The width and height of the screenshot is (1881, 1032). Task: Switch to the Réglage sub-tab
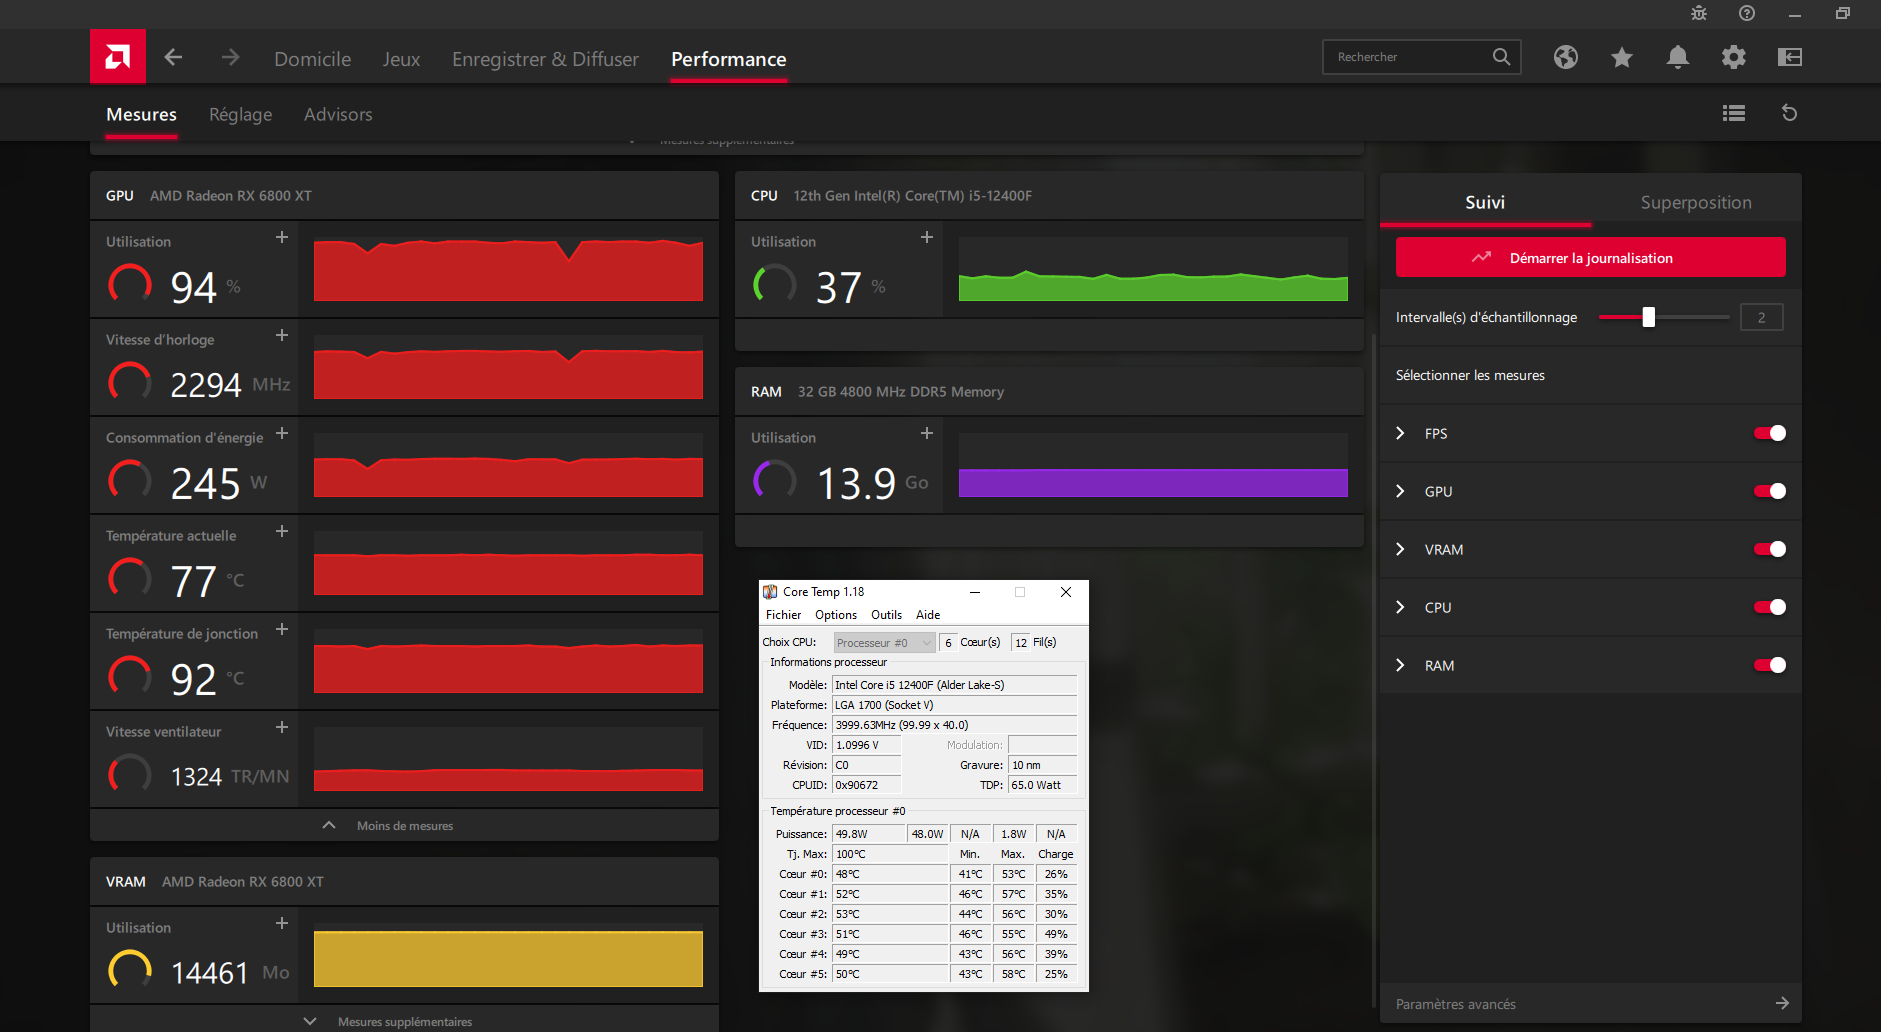coord(240,114)
